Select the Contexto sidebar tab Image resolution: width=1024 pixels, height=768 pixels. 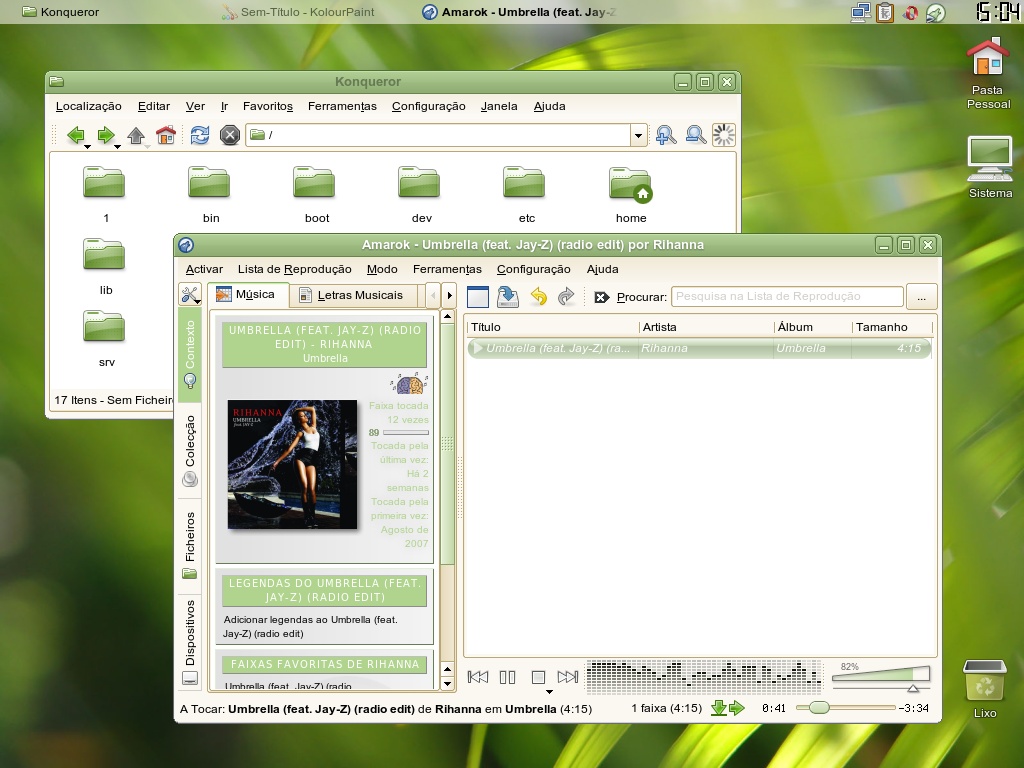pyautogui.click(x=190, y=354)
